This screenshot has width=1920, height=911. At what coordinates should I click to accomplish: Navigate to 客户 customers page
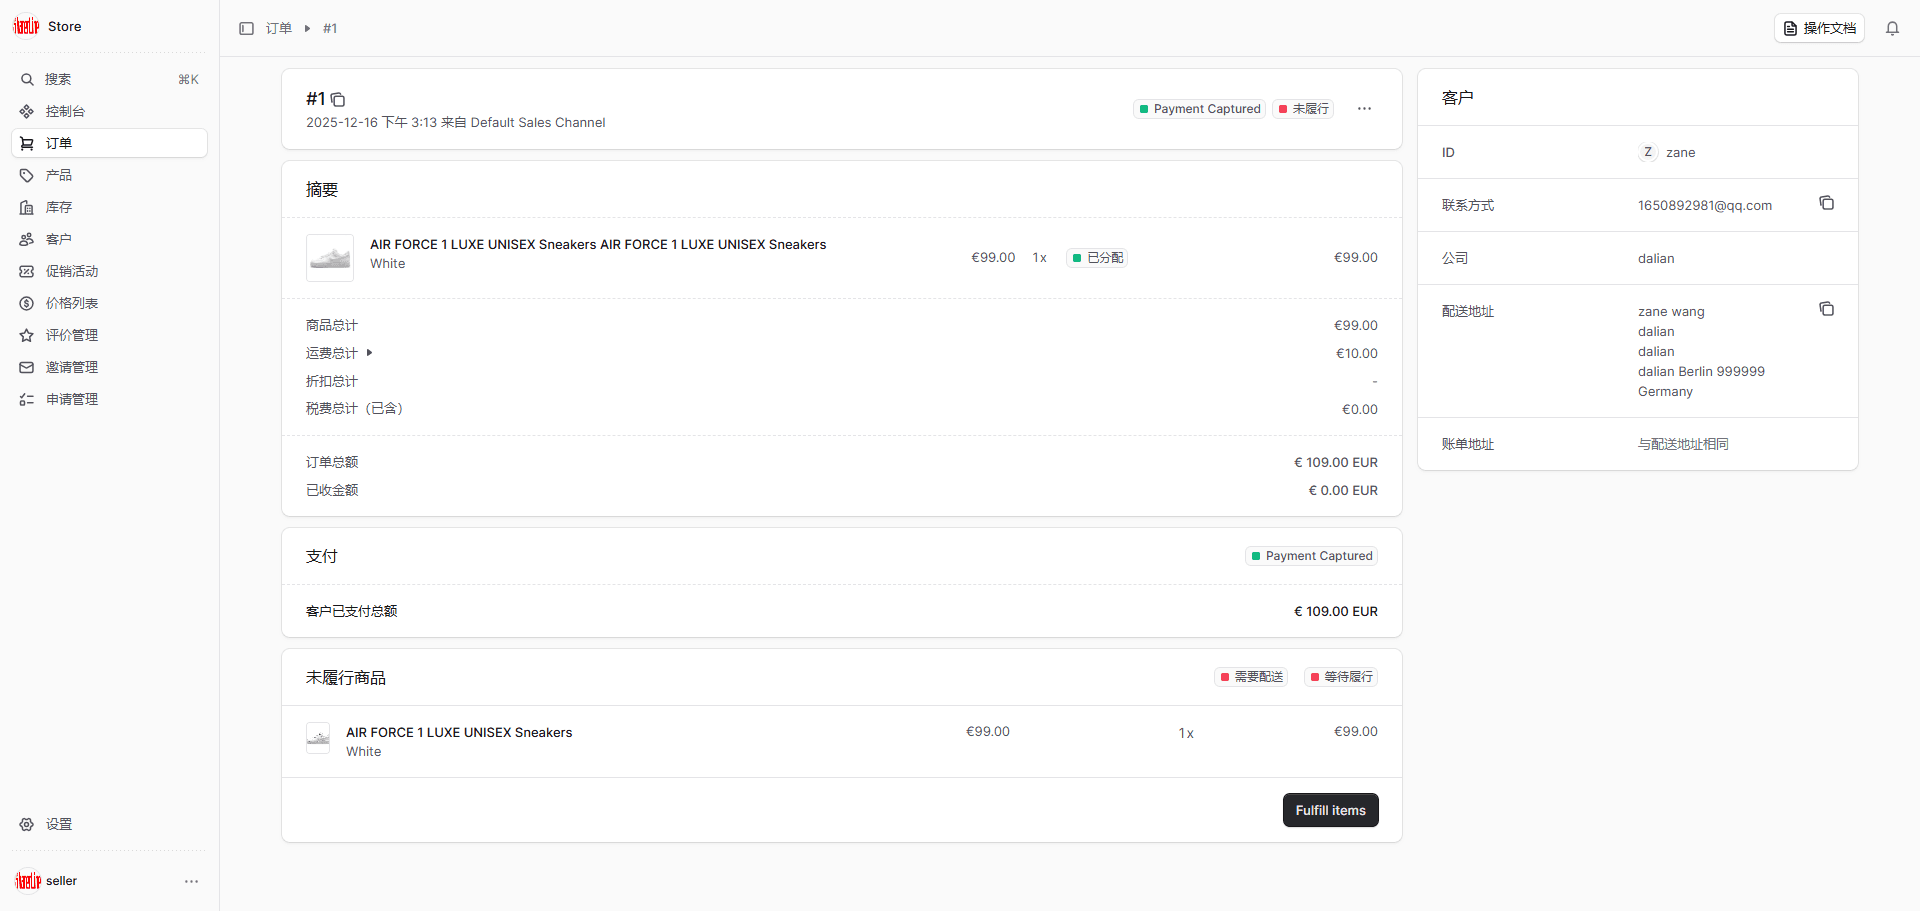point(59,239)
